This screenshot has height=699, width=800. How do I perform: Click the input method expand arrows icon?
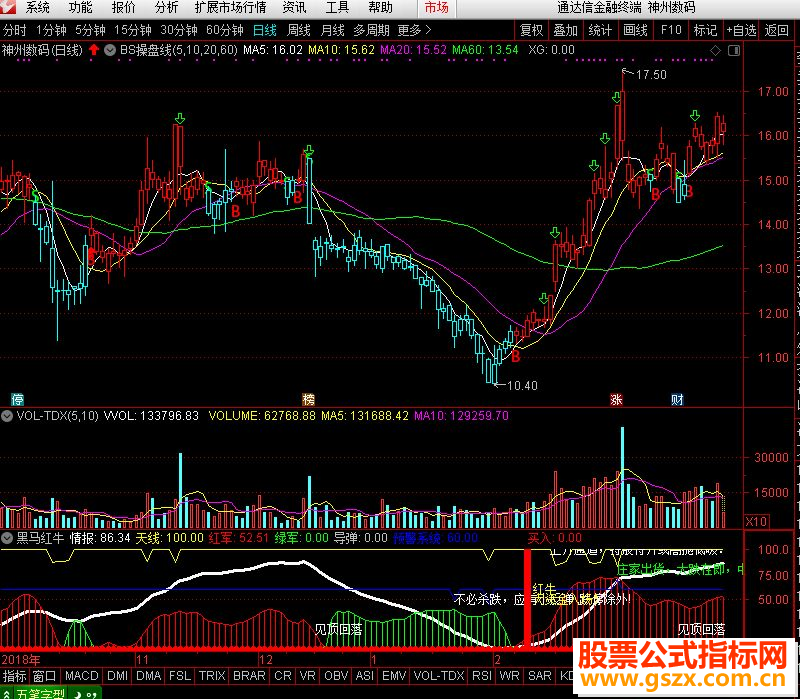coord(6,693)
